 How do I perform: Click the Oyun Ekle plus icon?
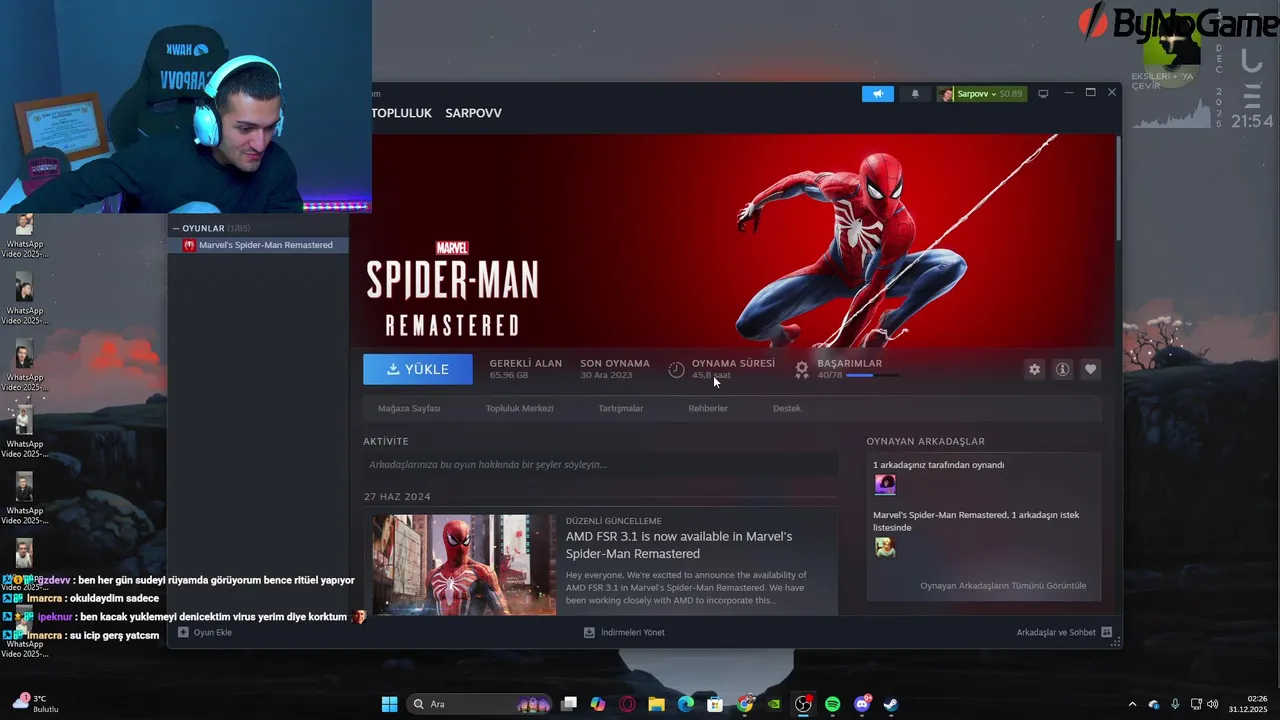183,632
